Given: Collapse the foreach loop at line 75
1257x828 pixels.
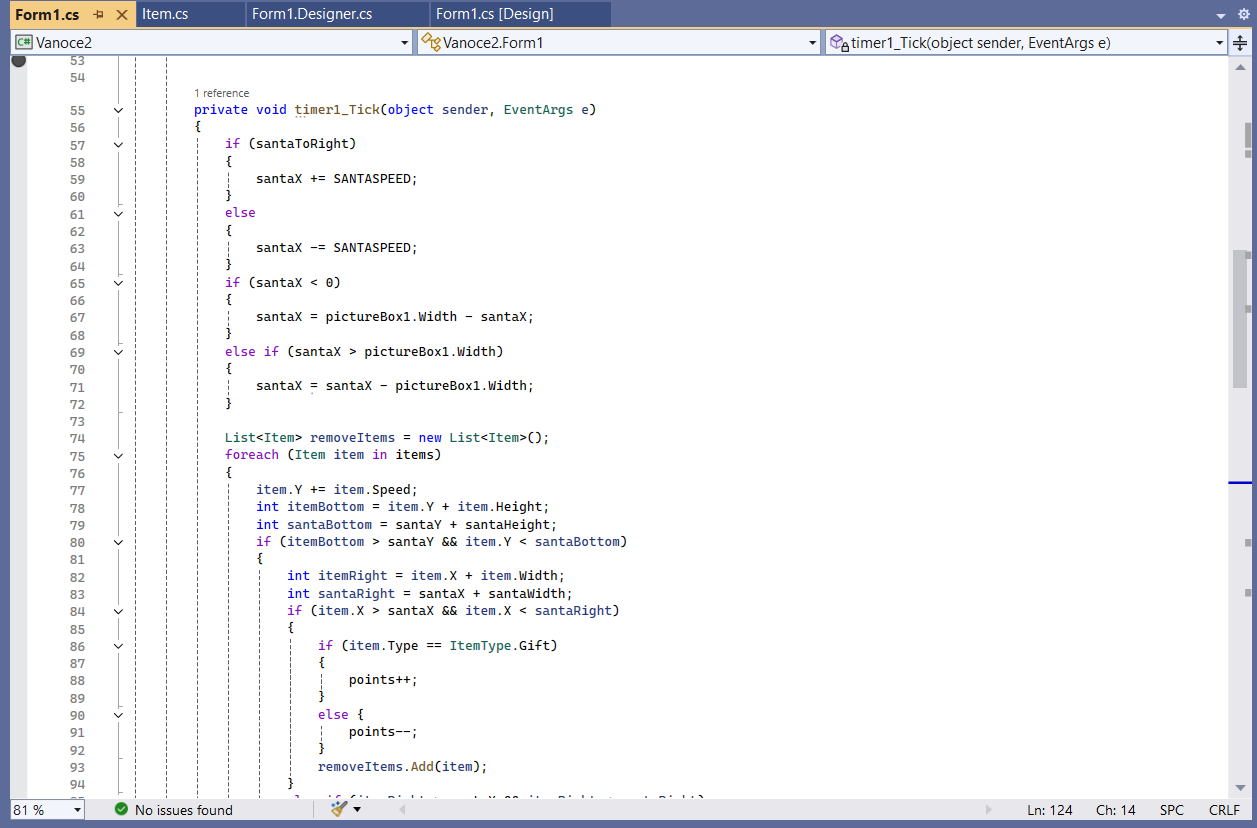Looking at the screenshot, I should [118, 455].
